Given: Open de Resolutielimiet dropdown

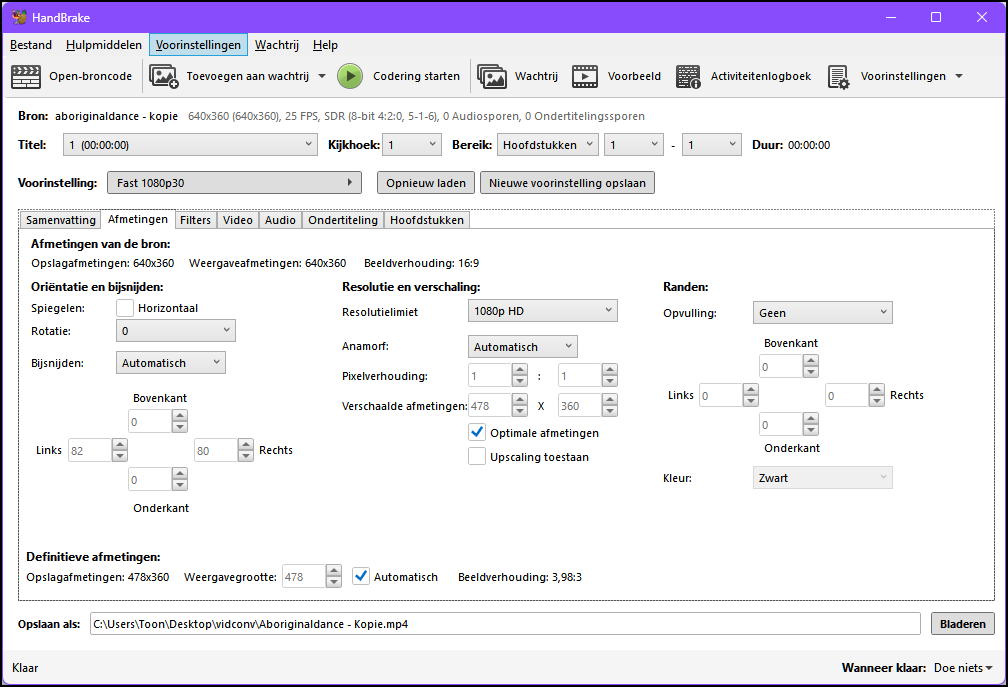Looking at the screenshot, I should tap(542, 310).
